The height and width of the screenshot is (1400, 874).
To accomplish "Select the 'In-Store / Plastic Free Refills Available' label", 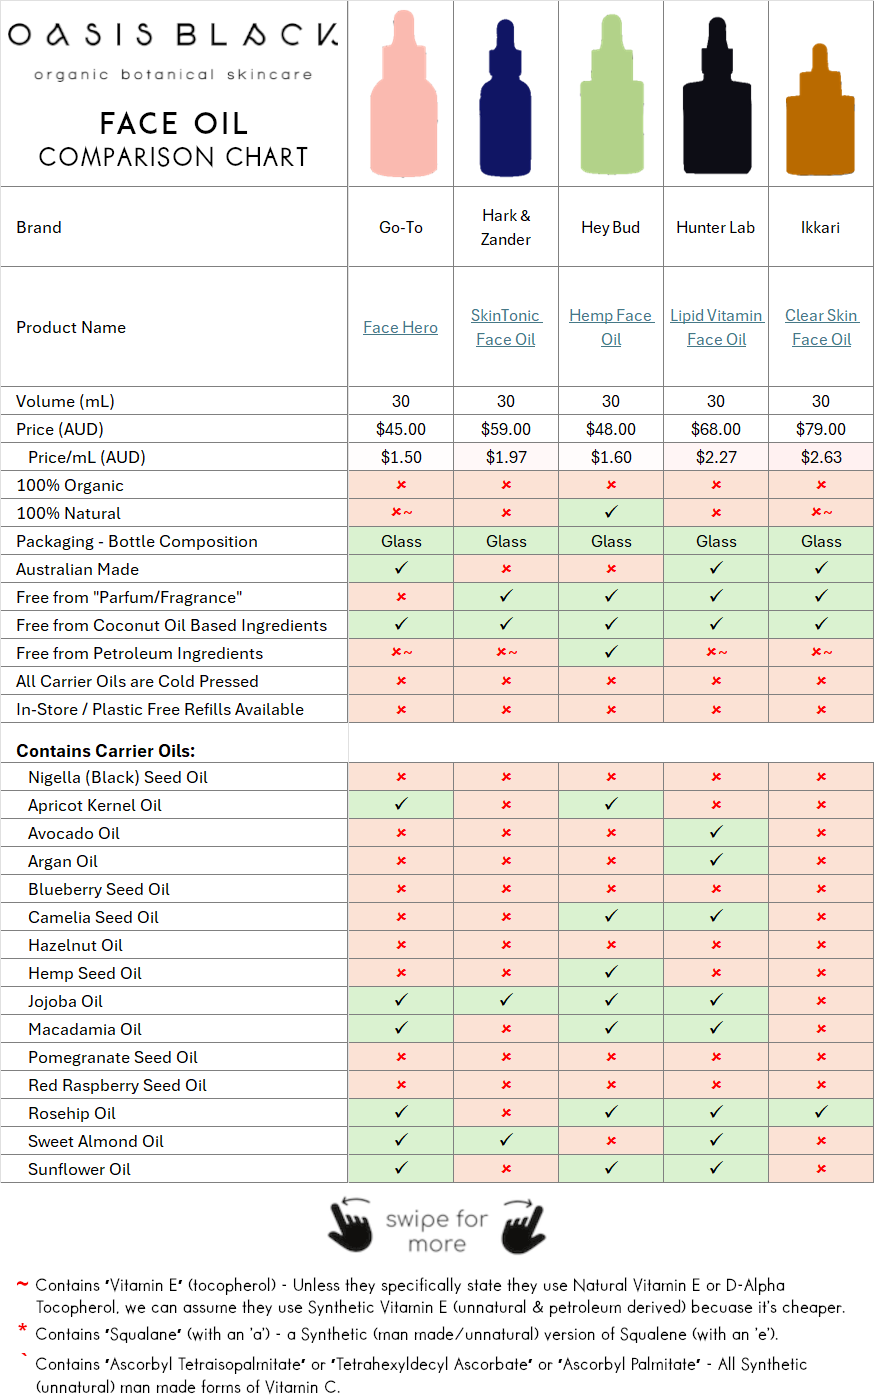I will [160, 709].
